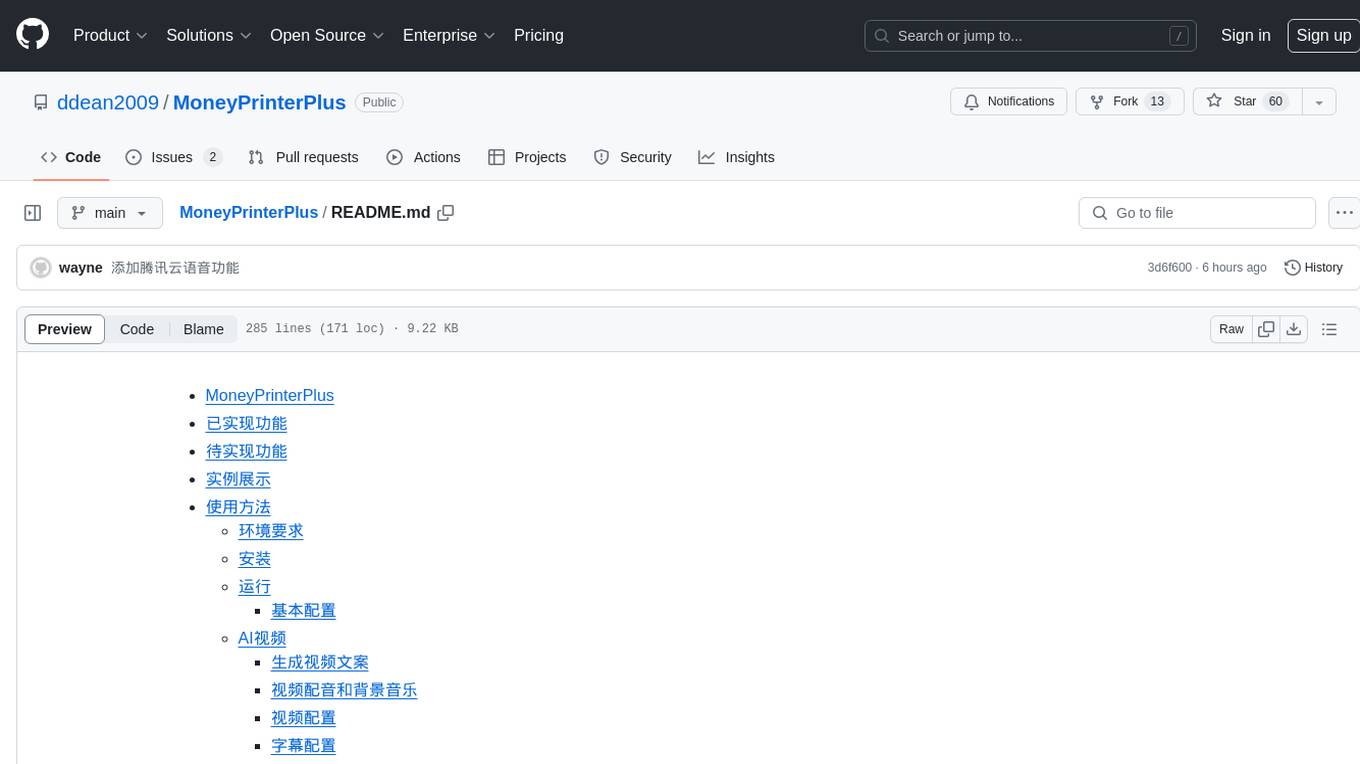This screenshot has width=1360, height=764.
Task: Open the Raw file view
Action: 1231,329
